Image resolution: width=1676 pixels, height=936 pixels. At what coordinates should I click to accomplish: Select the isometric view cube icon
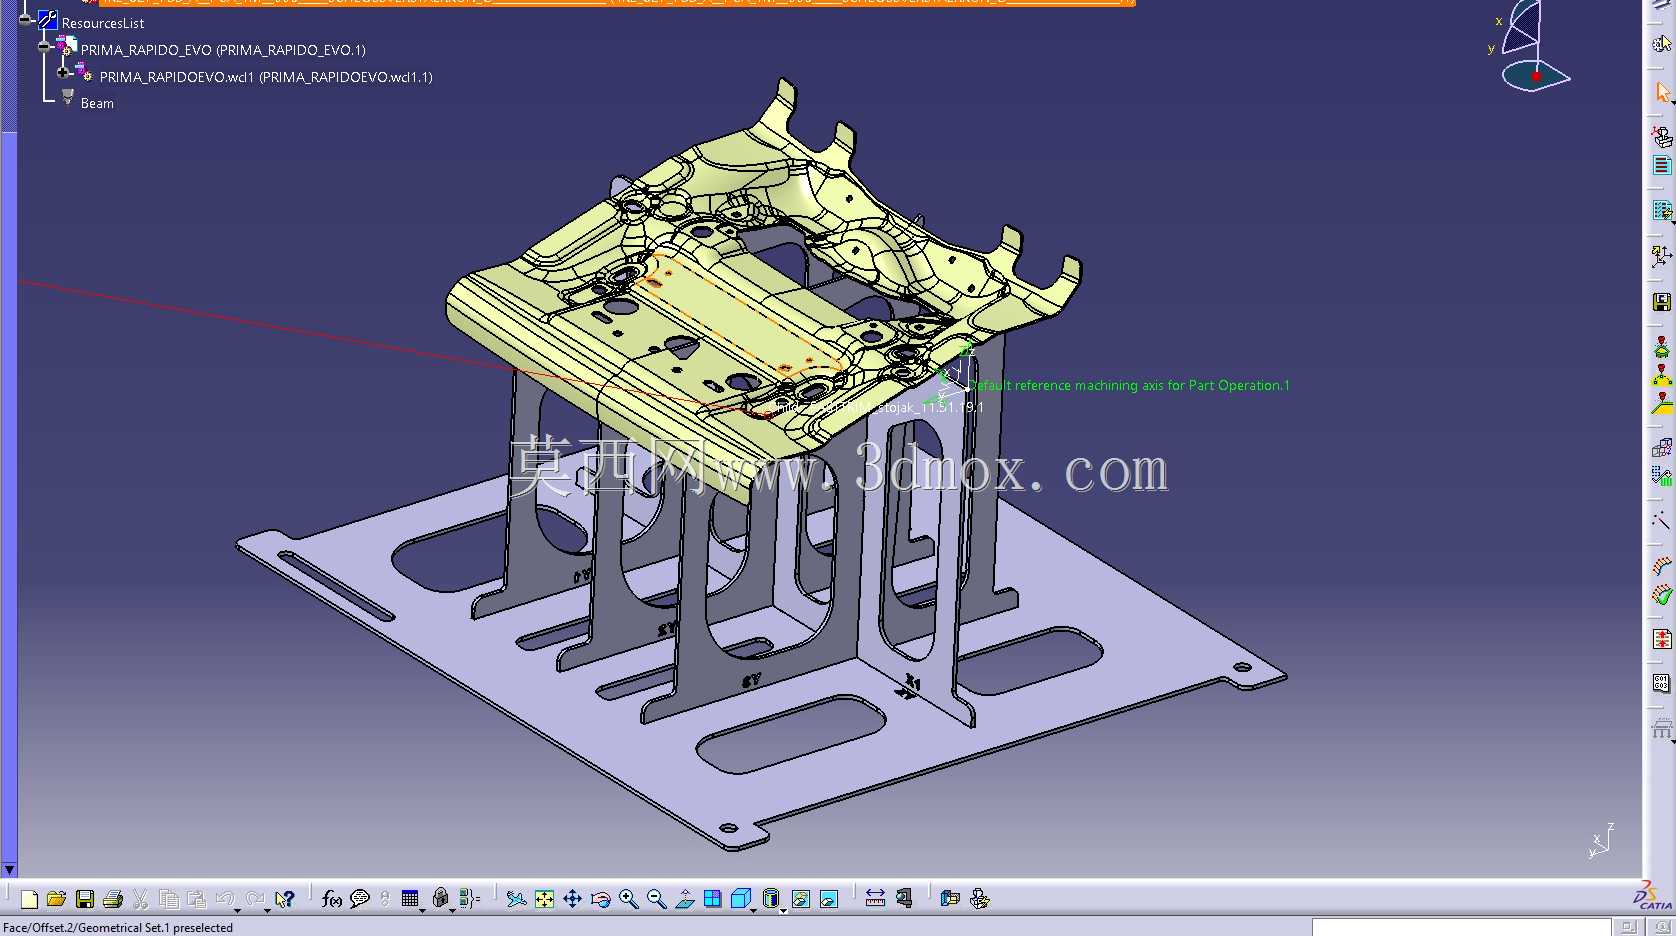click(740, 899)
